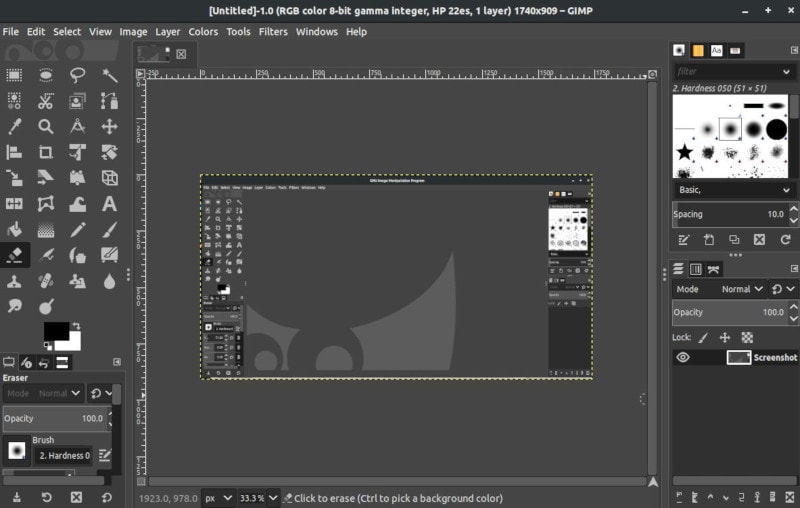Select the Move tool

pyautogui.click(x=109, y=126)
